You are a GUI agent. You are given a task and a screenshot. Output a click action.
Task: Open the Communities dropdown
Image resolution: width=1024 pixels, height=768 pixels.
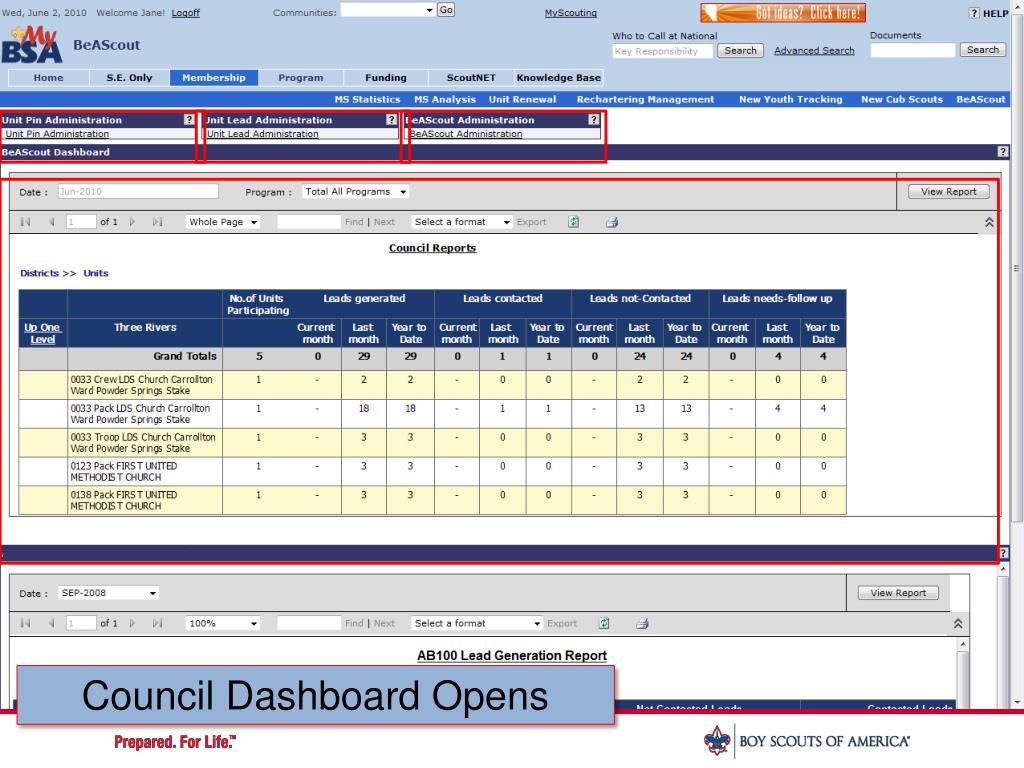[x=388, y=10]
